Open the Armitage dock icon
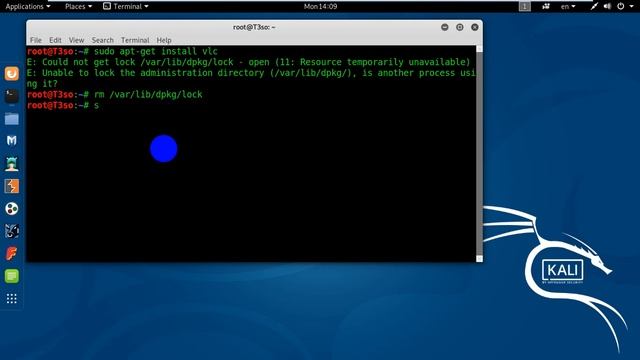This screenshot has width=640, height=360. (11, 164)
